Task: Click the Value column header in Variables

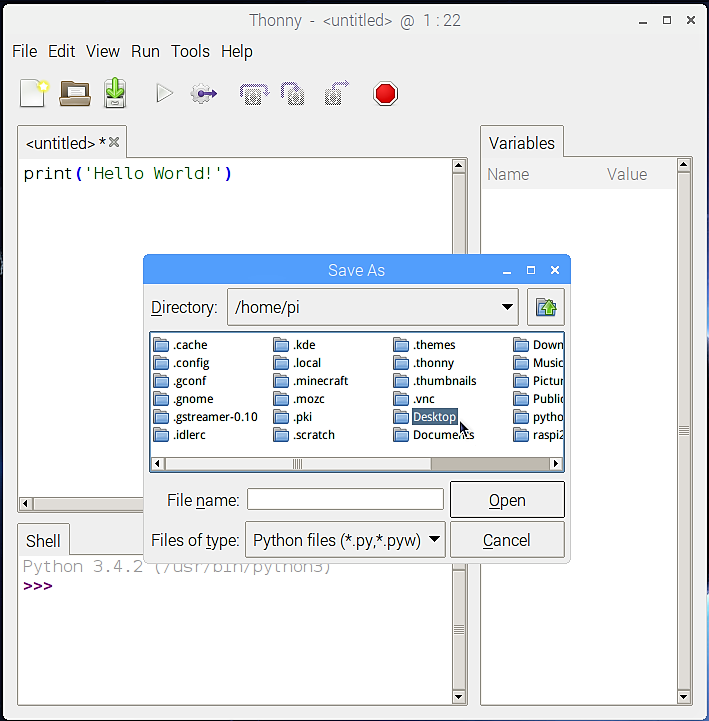Action: [627, 174]
